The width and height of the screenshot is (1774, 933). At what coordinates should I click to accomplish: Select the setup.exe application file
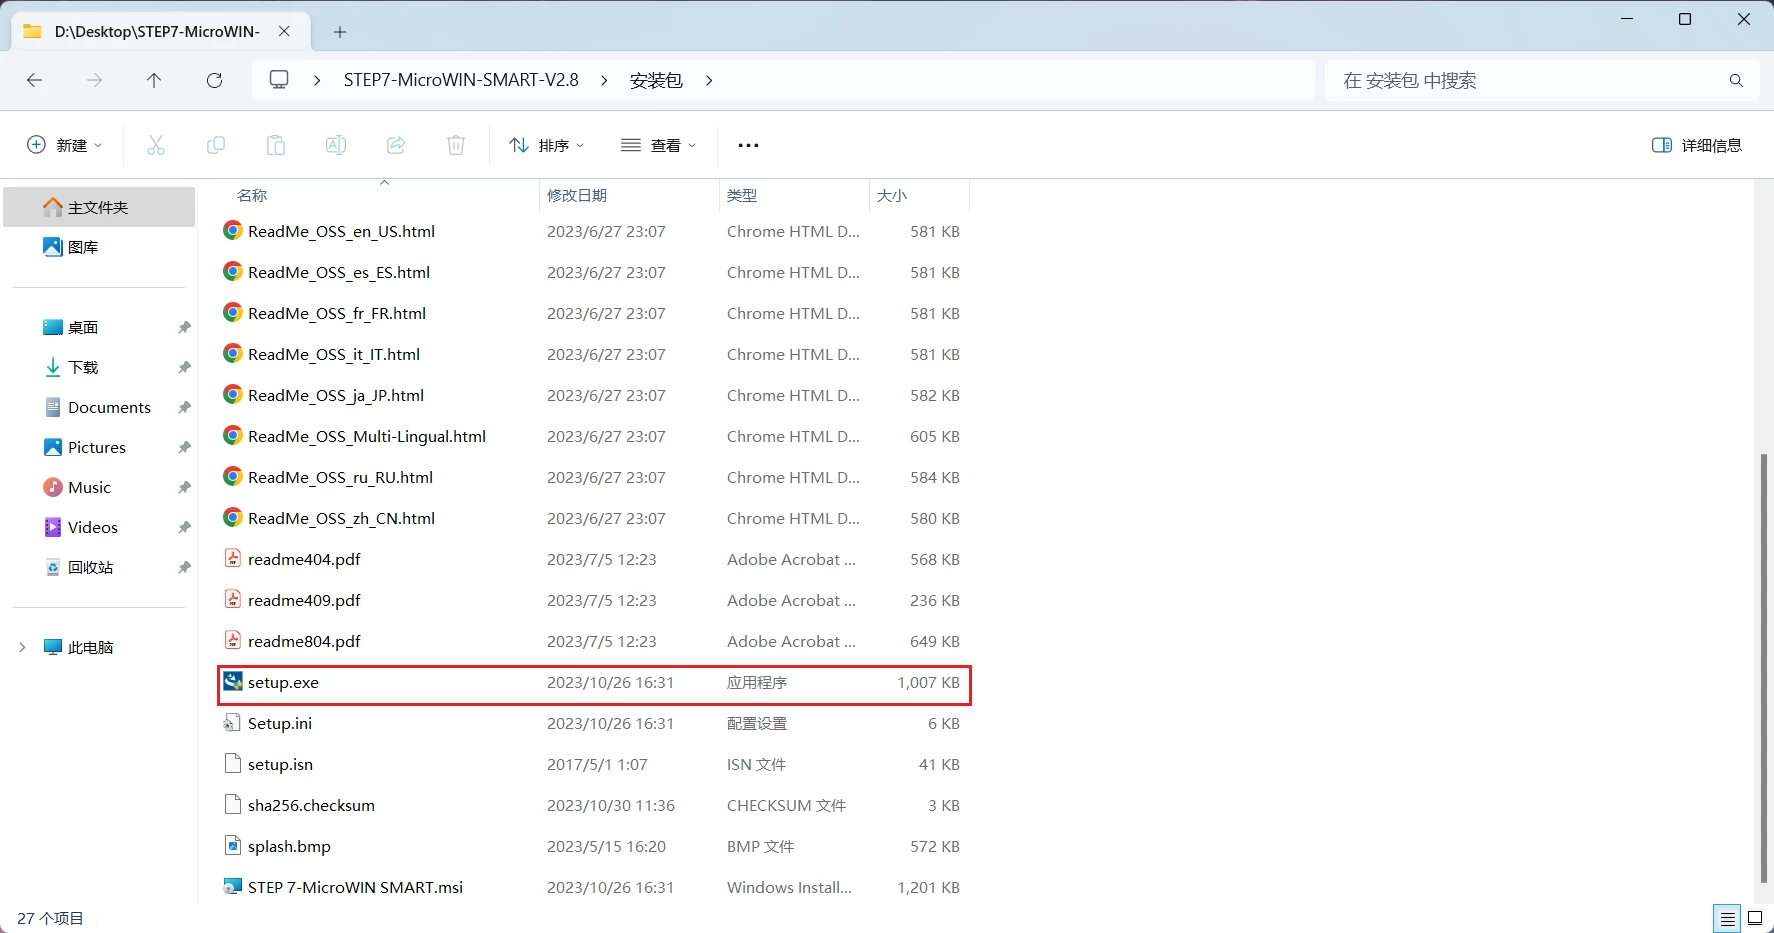pyautogui.click(x=594, y=683)
